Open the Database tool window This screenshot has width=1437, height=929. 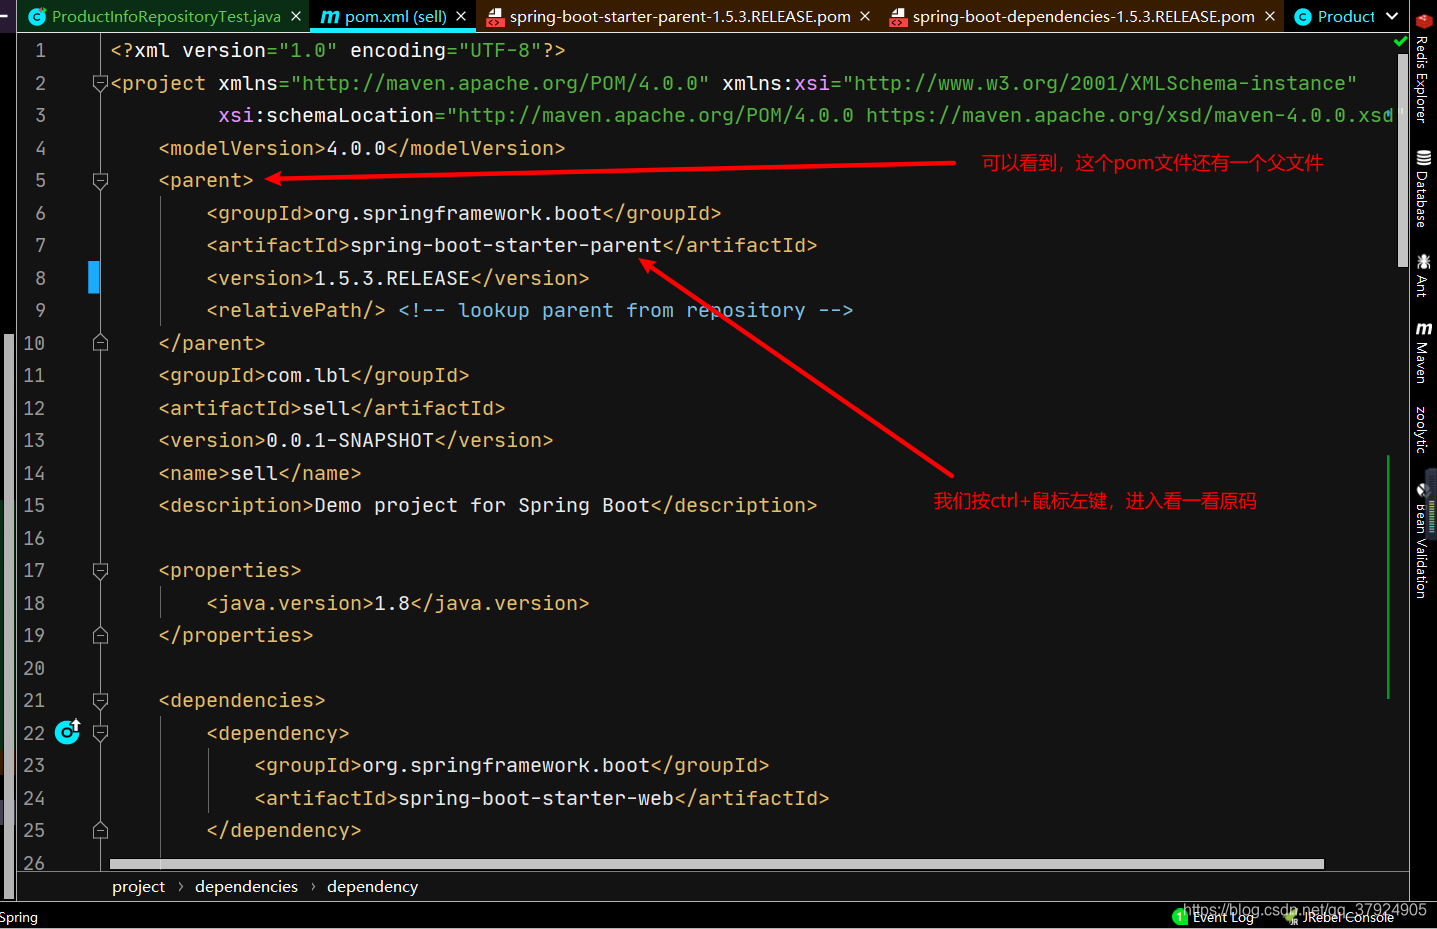pos(1423,188)
